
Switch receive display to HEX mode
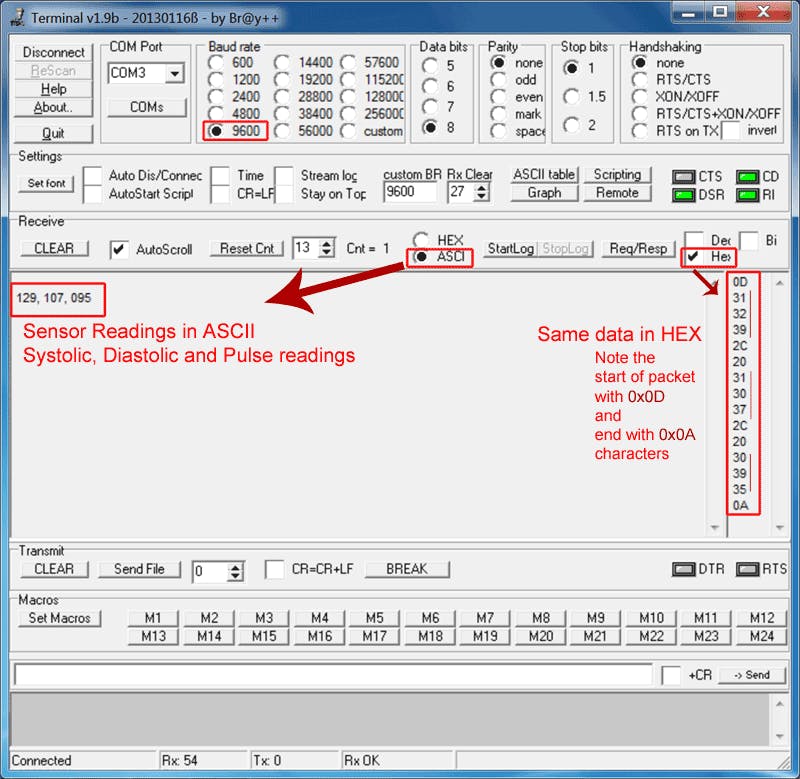[421, 240]
